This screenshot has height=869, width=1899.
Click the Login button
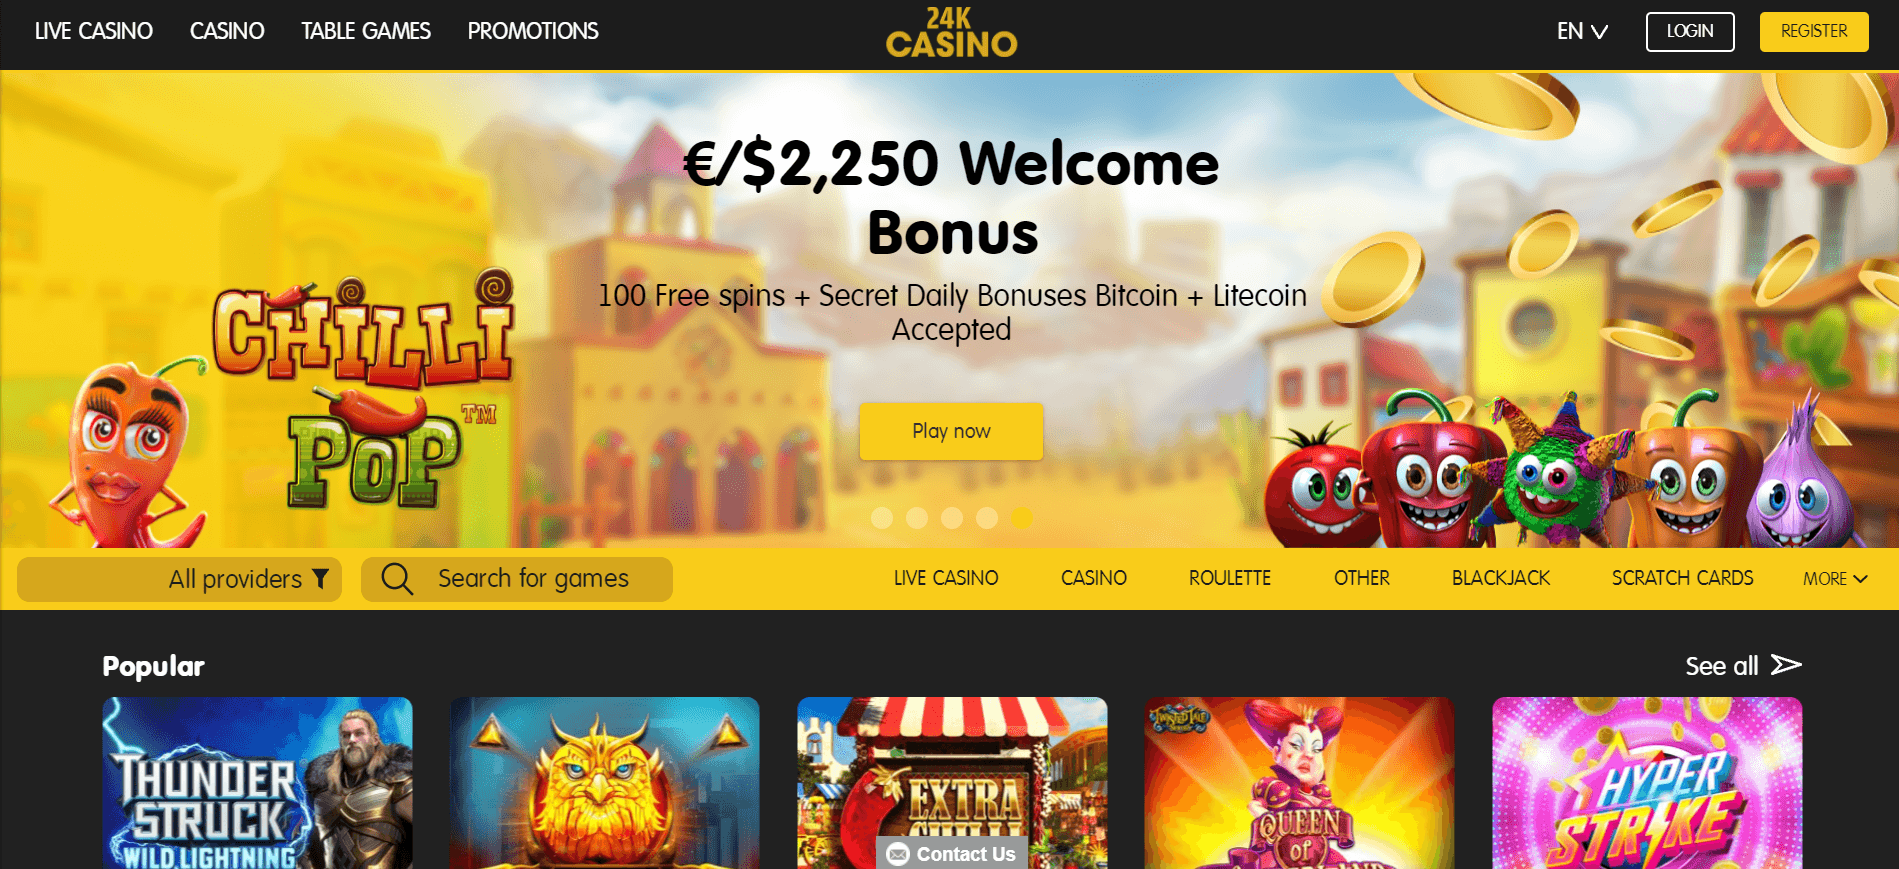point(1690,31)
